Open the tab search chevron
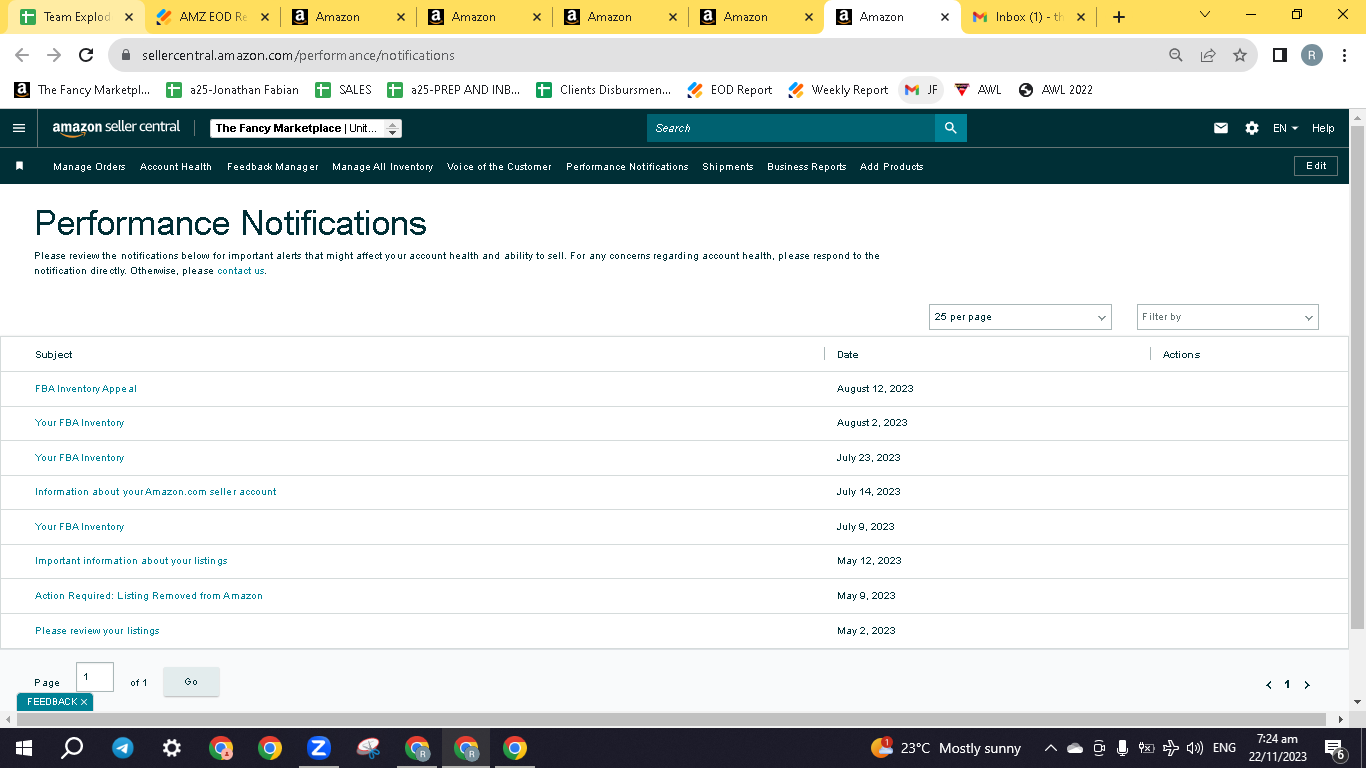The height and width of the screenshot is (768, 1366). point(1204,14)
